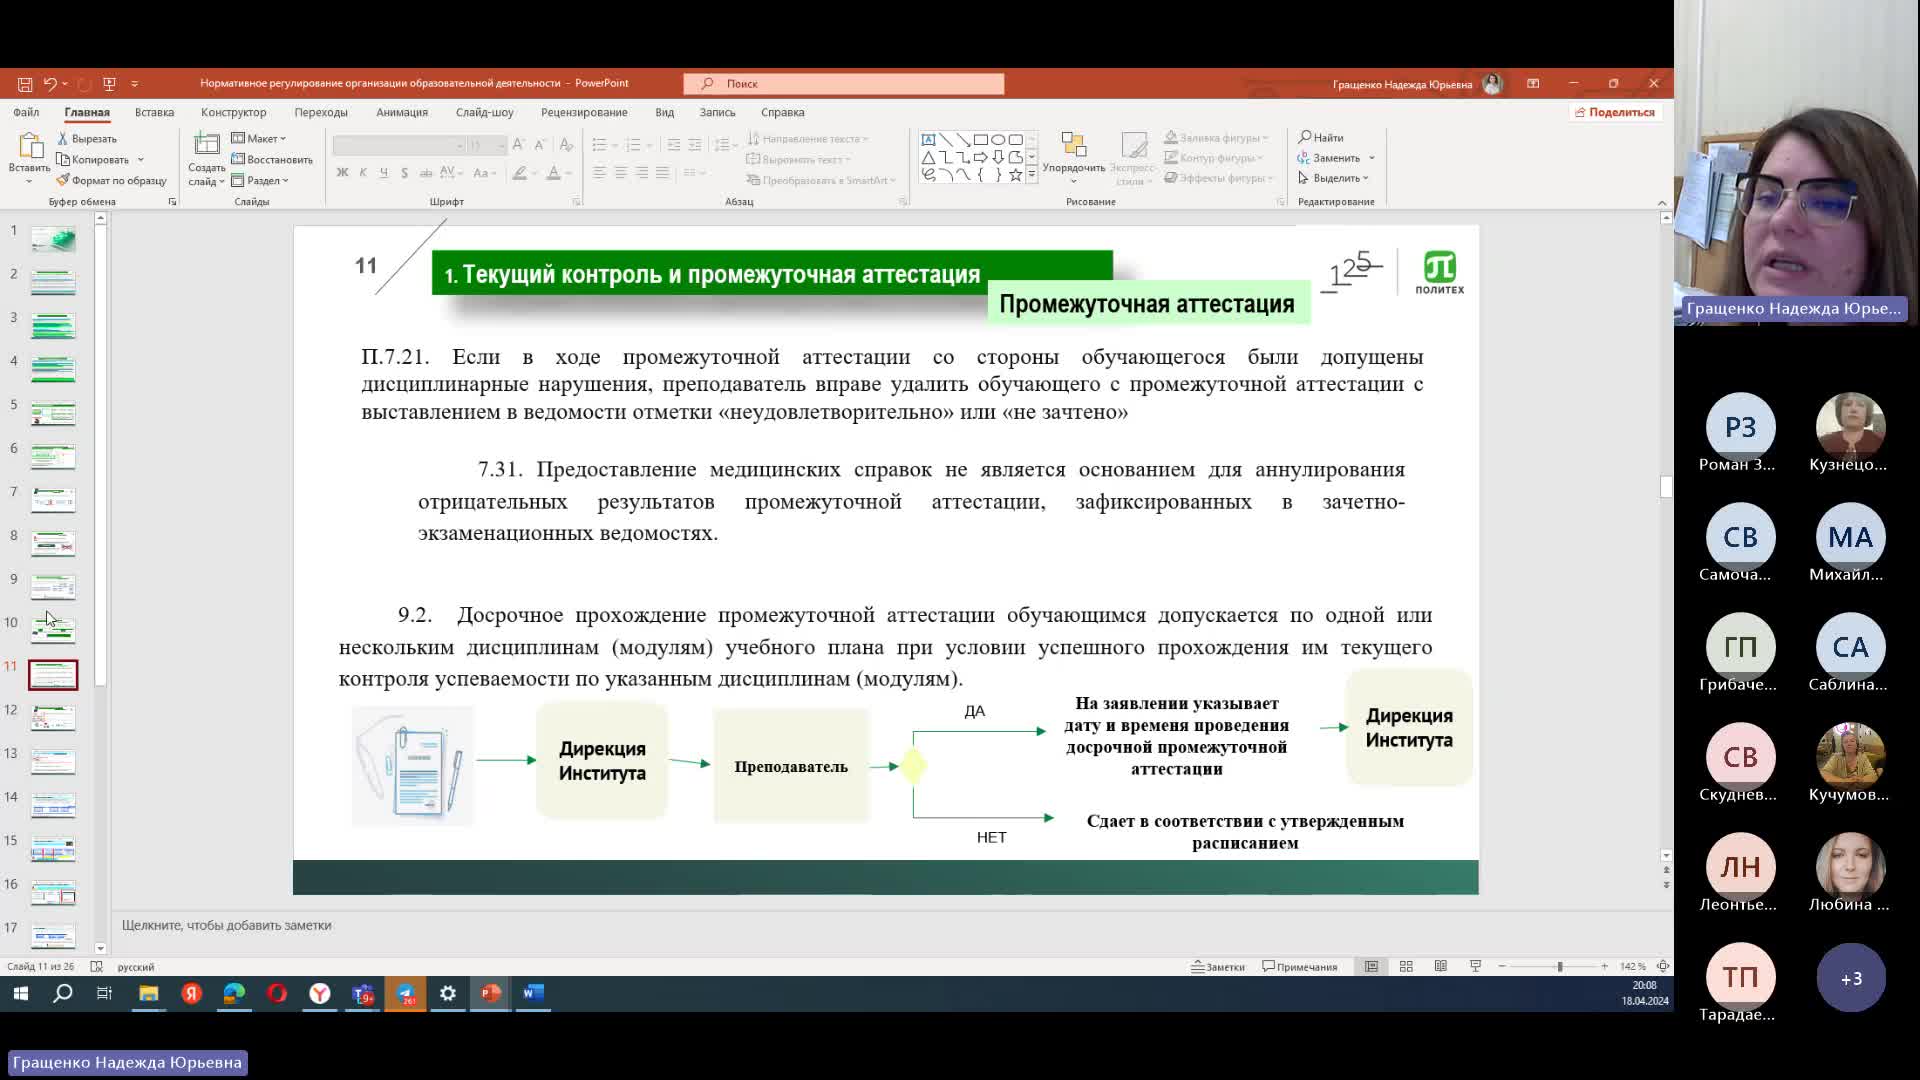1920x1080 pixels.
Task: Open Копировать dropdown arrow
Action: coord(141,160)
